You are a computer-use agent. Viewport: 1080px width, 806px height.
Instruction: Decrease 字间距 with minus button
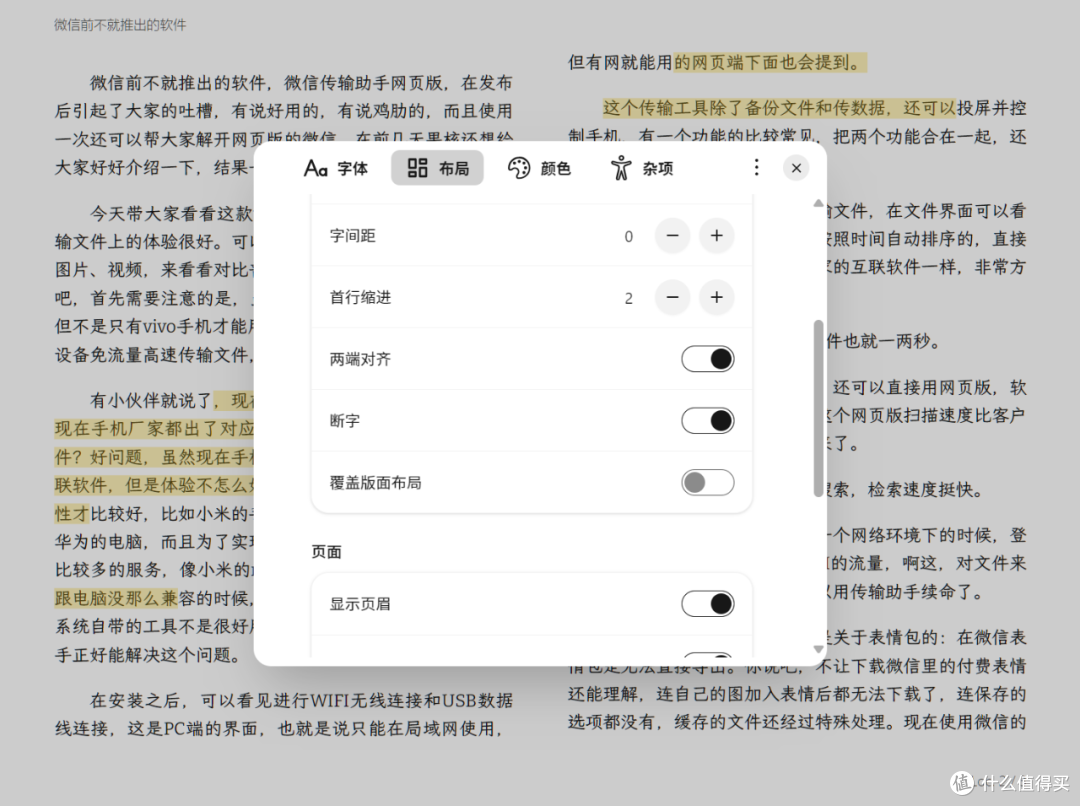point(672,236)
